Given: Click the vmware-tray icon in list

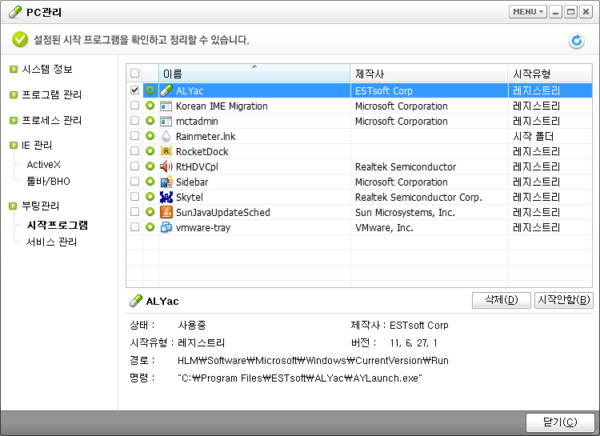Looking at the screenshot, I should [166, 227].
